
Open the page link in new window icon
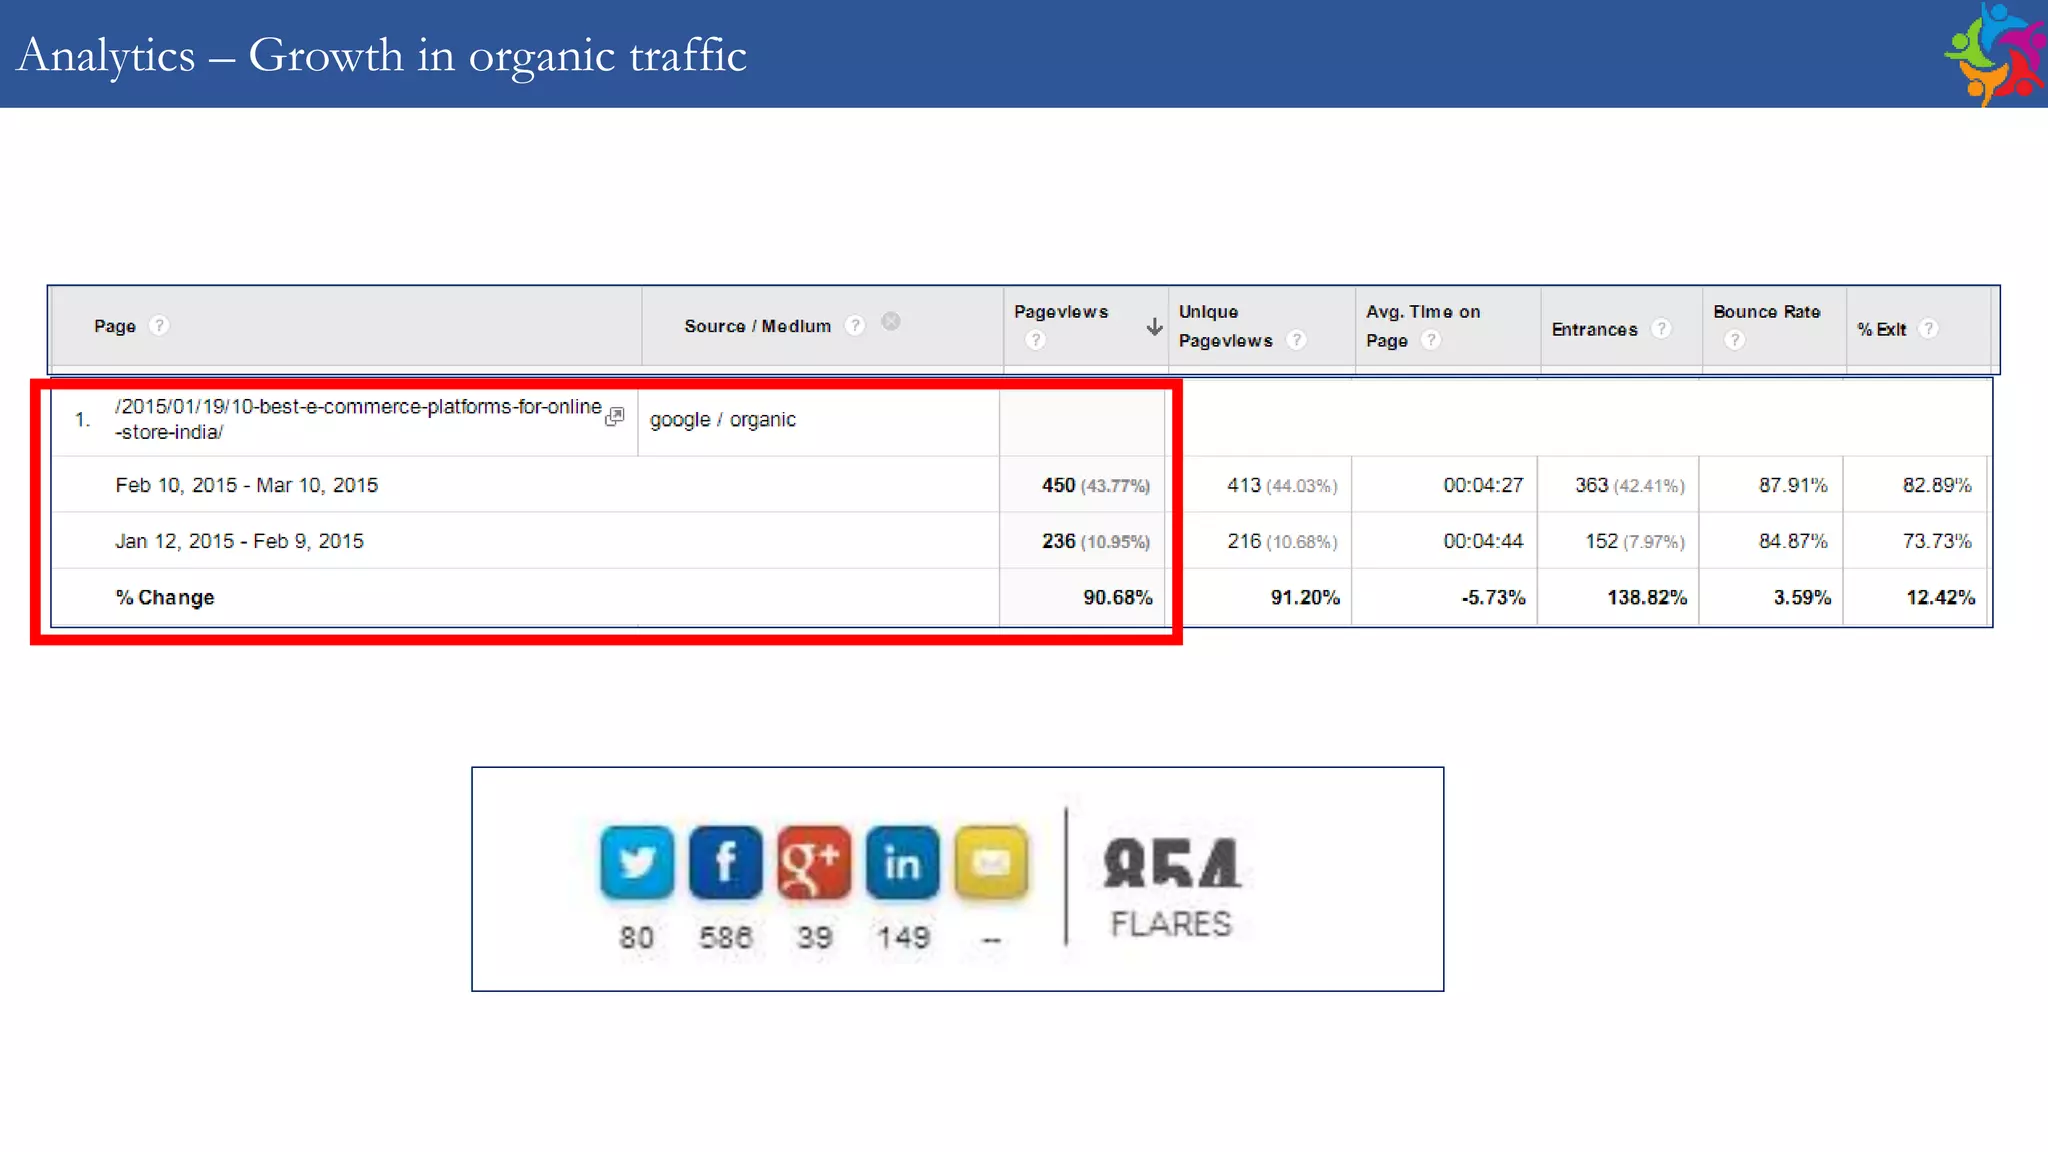[x=615, y=417]
